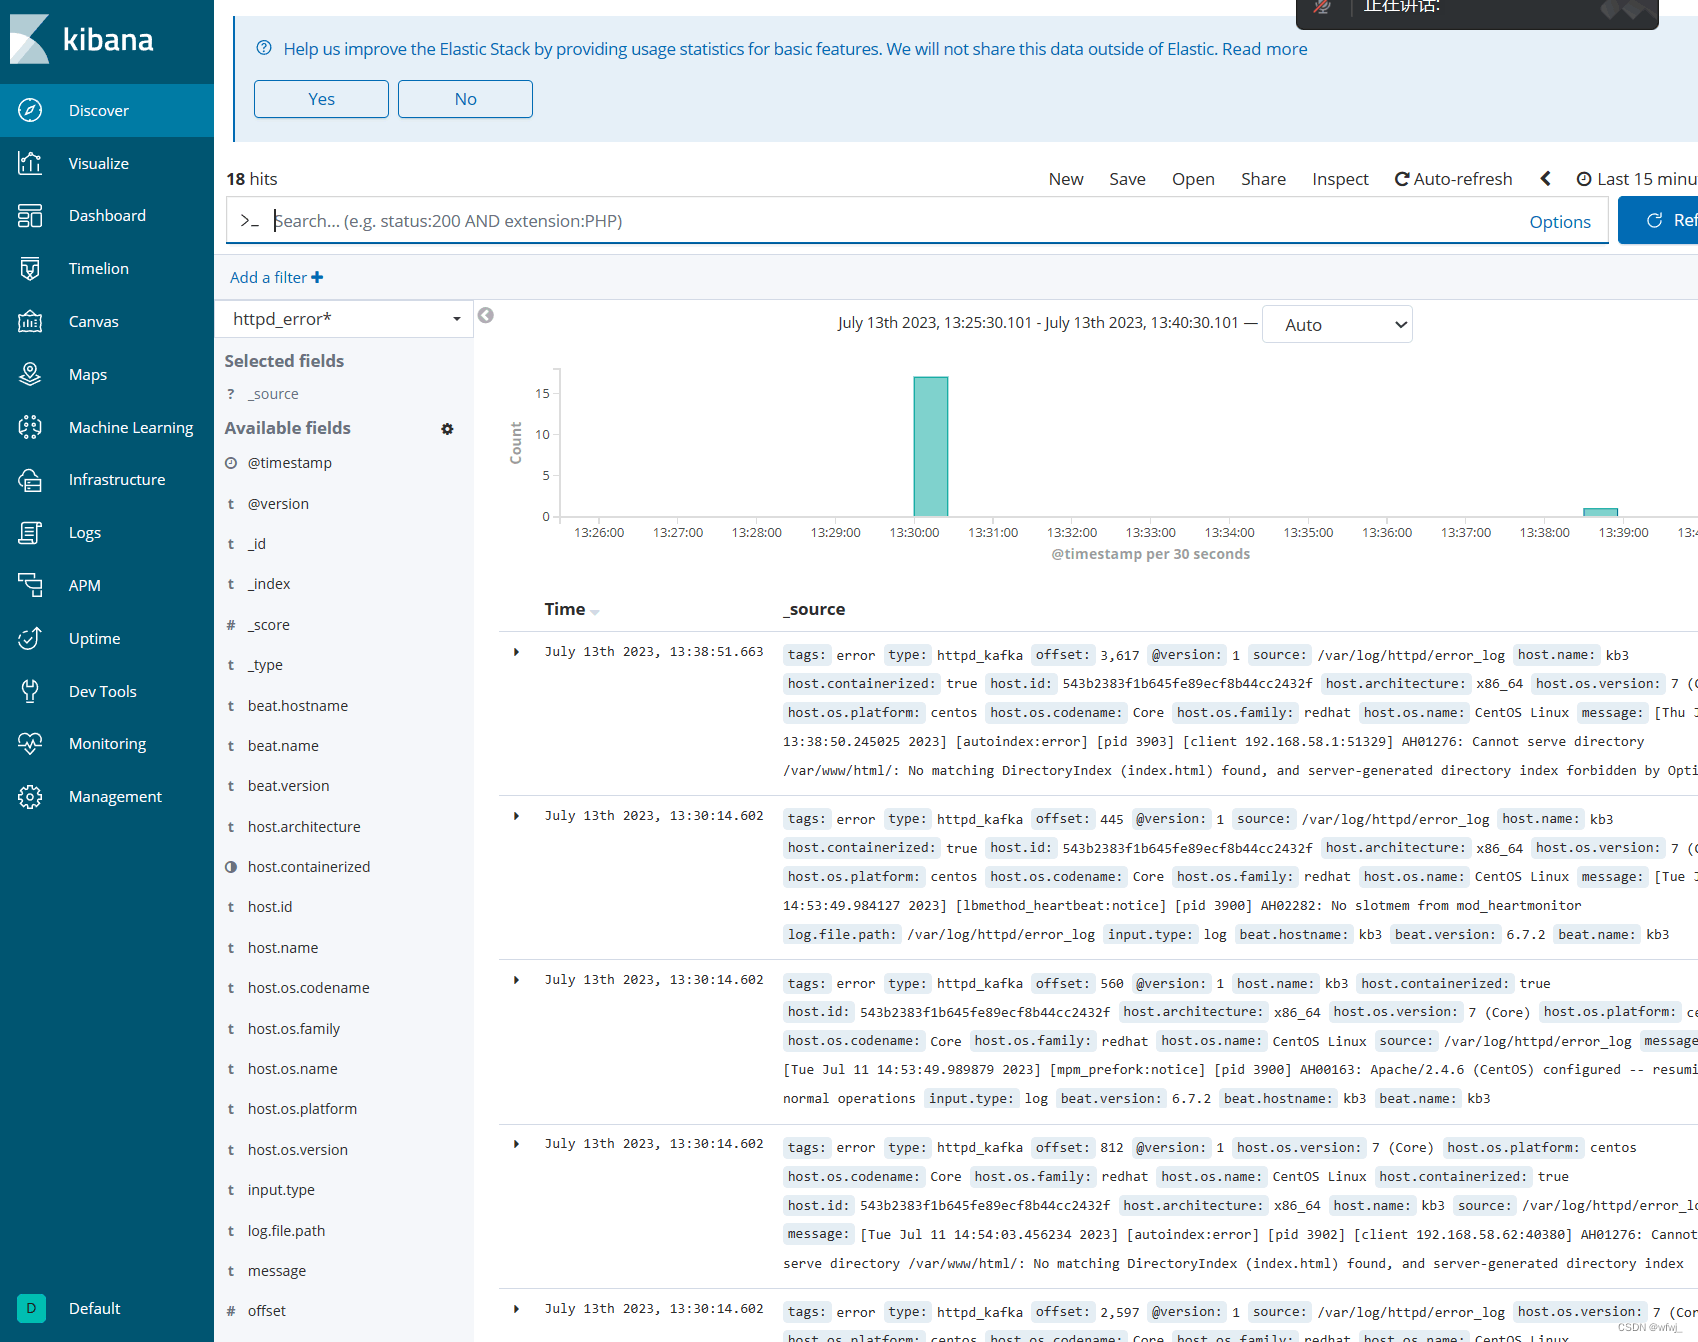This screenshot has height=1342, width=1698.
Task: Click the help icon in the usage banner
Action: tap(264, 48)
